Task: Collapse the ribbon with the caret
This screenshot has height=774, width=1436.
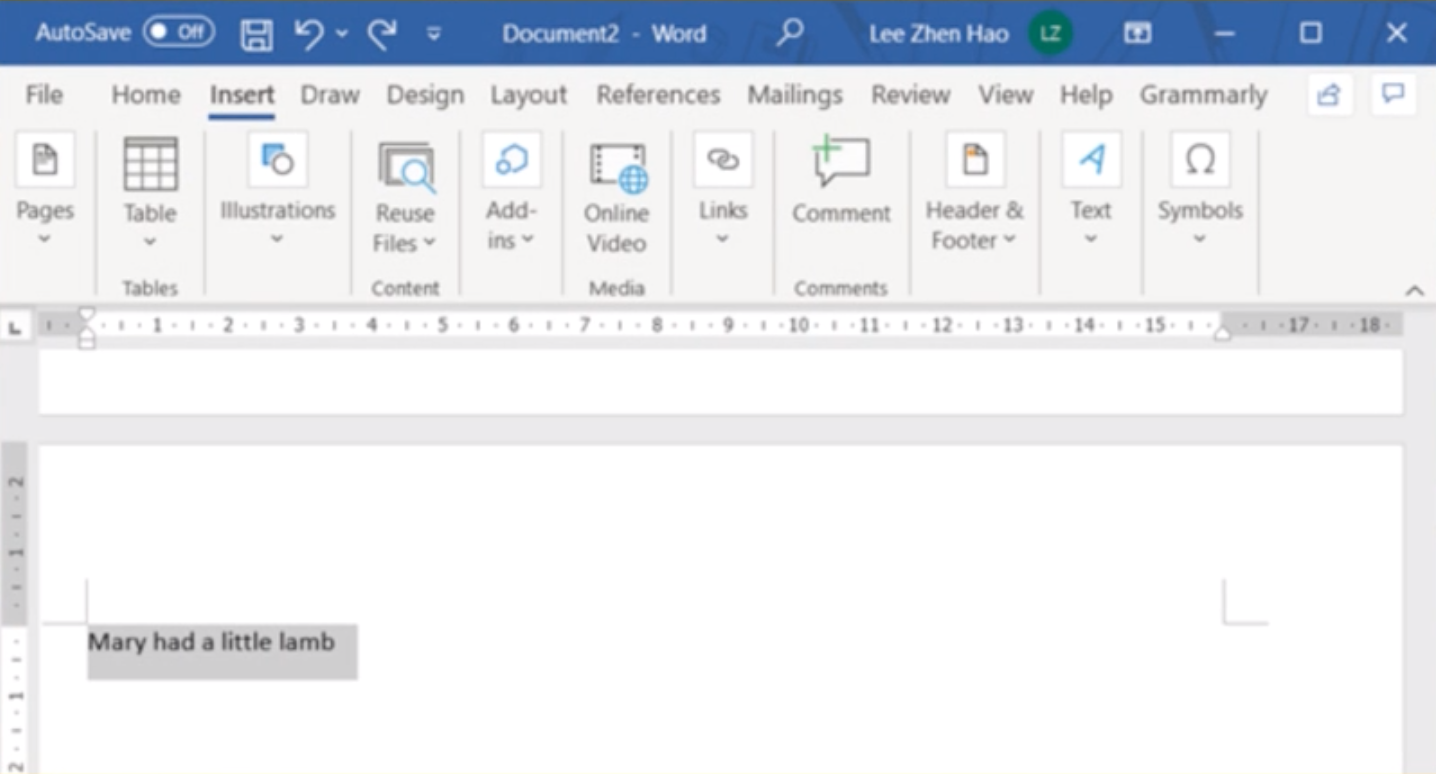Action: coord(1414,291)
